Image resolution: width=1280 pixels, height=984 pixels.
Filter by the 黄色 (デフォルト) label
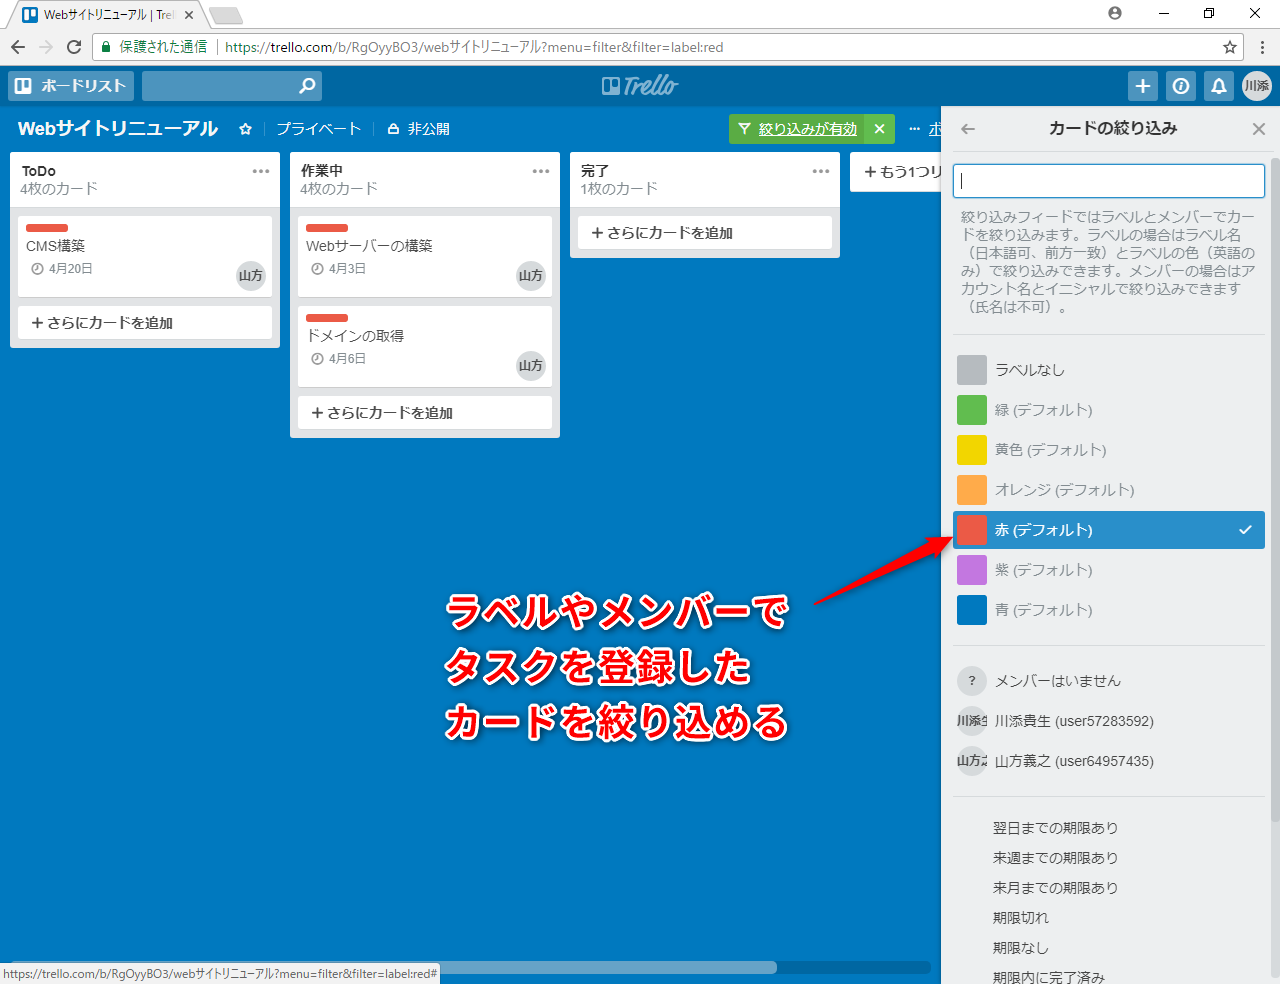1109,450
